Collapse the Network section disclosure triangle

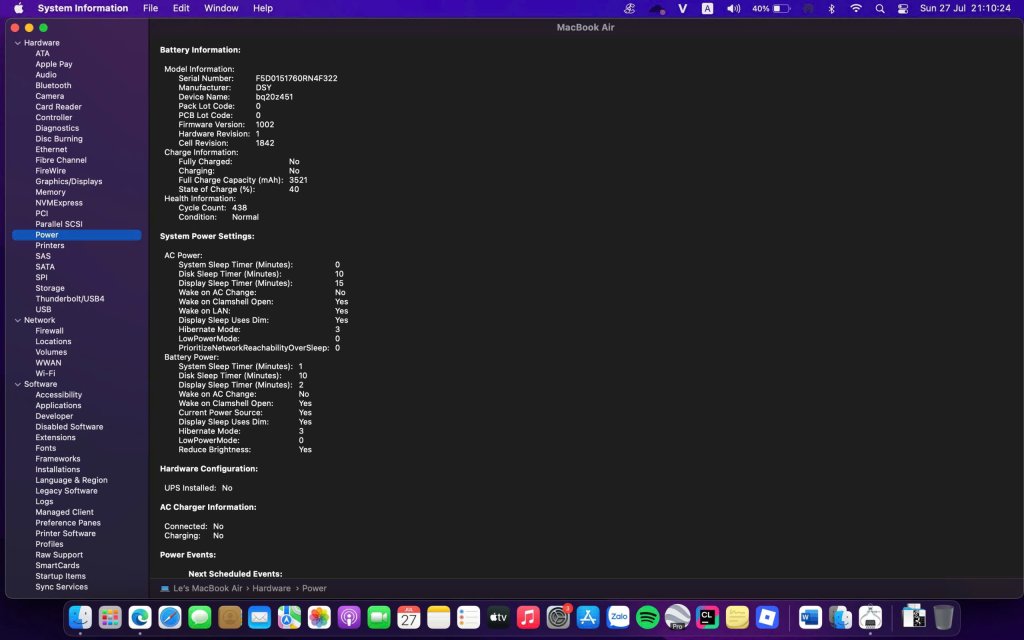[x=17, y=320]
